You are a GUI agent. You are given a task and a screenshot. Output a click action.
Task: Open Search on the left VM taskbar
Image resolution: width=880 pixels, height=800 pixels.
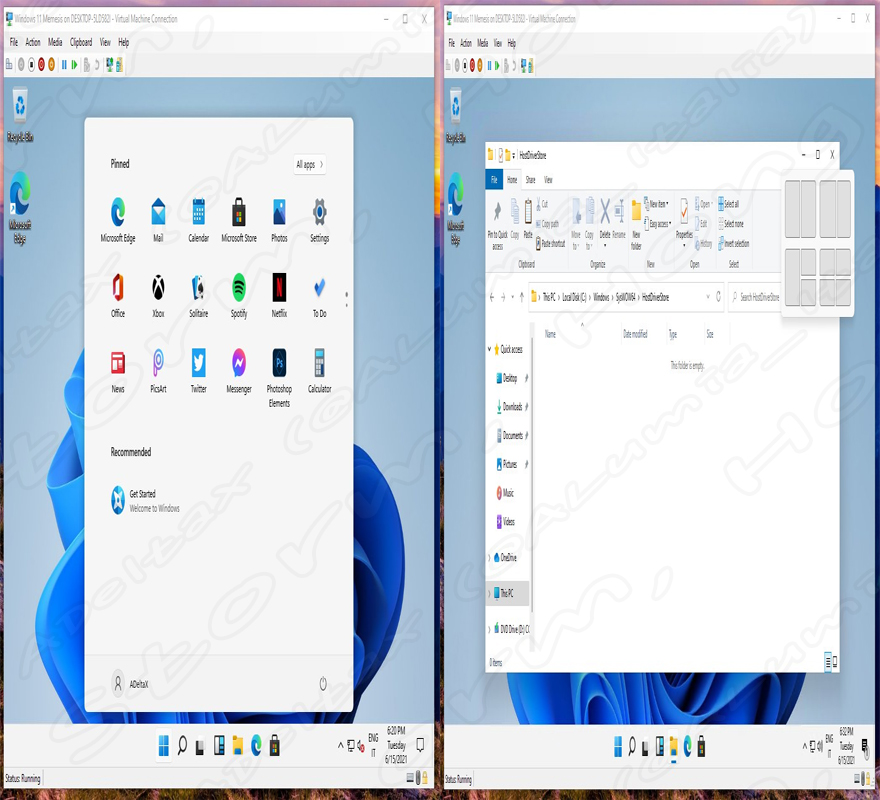tap(182, 746)
